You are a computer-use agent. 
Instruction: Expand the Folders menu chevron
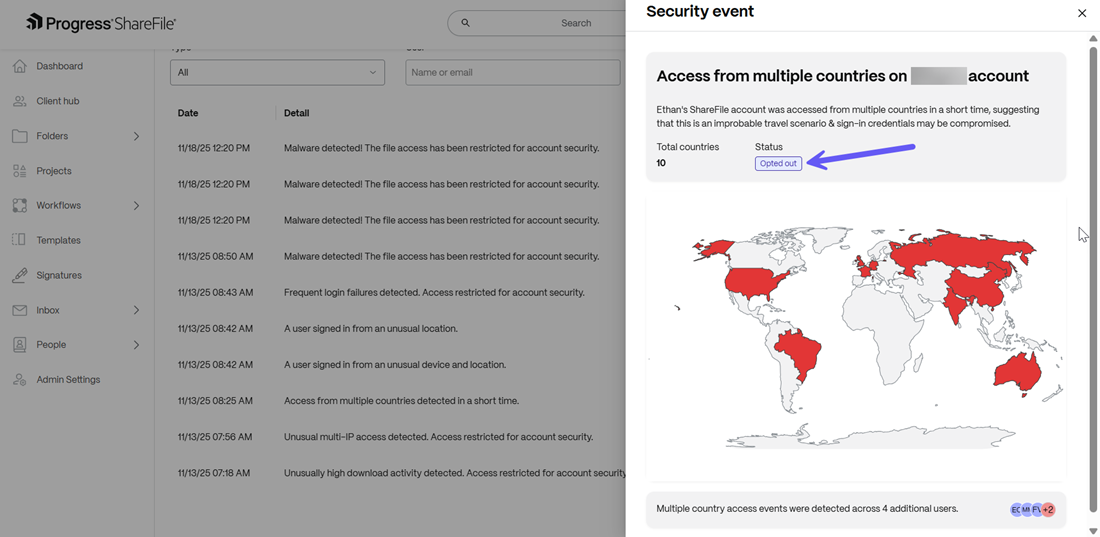137,136
